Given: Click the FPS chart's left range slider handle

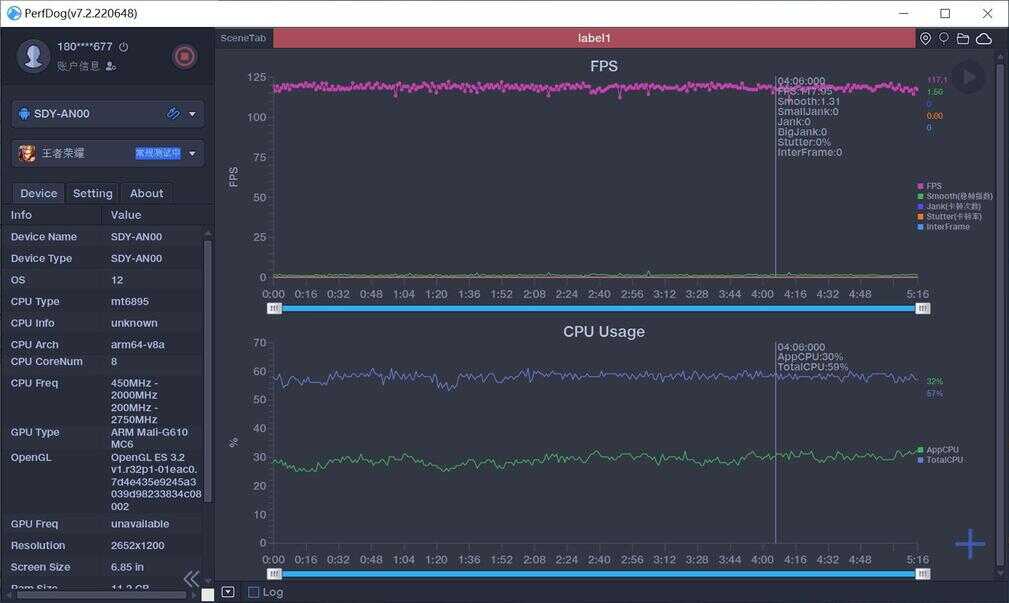Looking at the screenshot, I should click(x=274, y=309).
